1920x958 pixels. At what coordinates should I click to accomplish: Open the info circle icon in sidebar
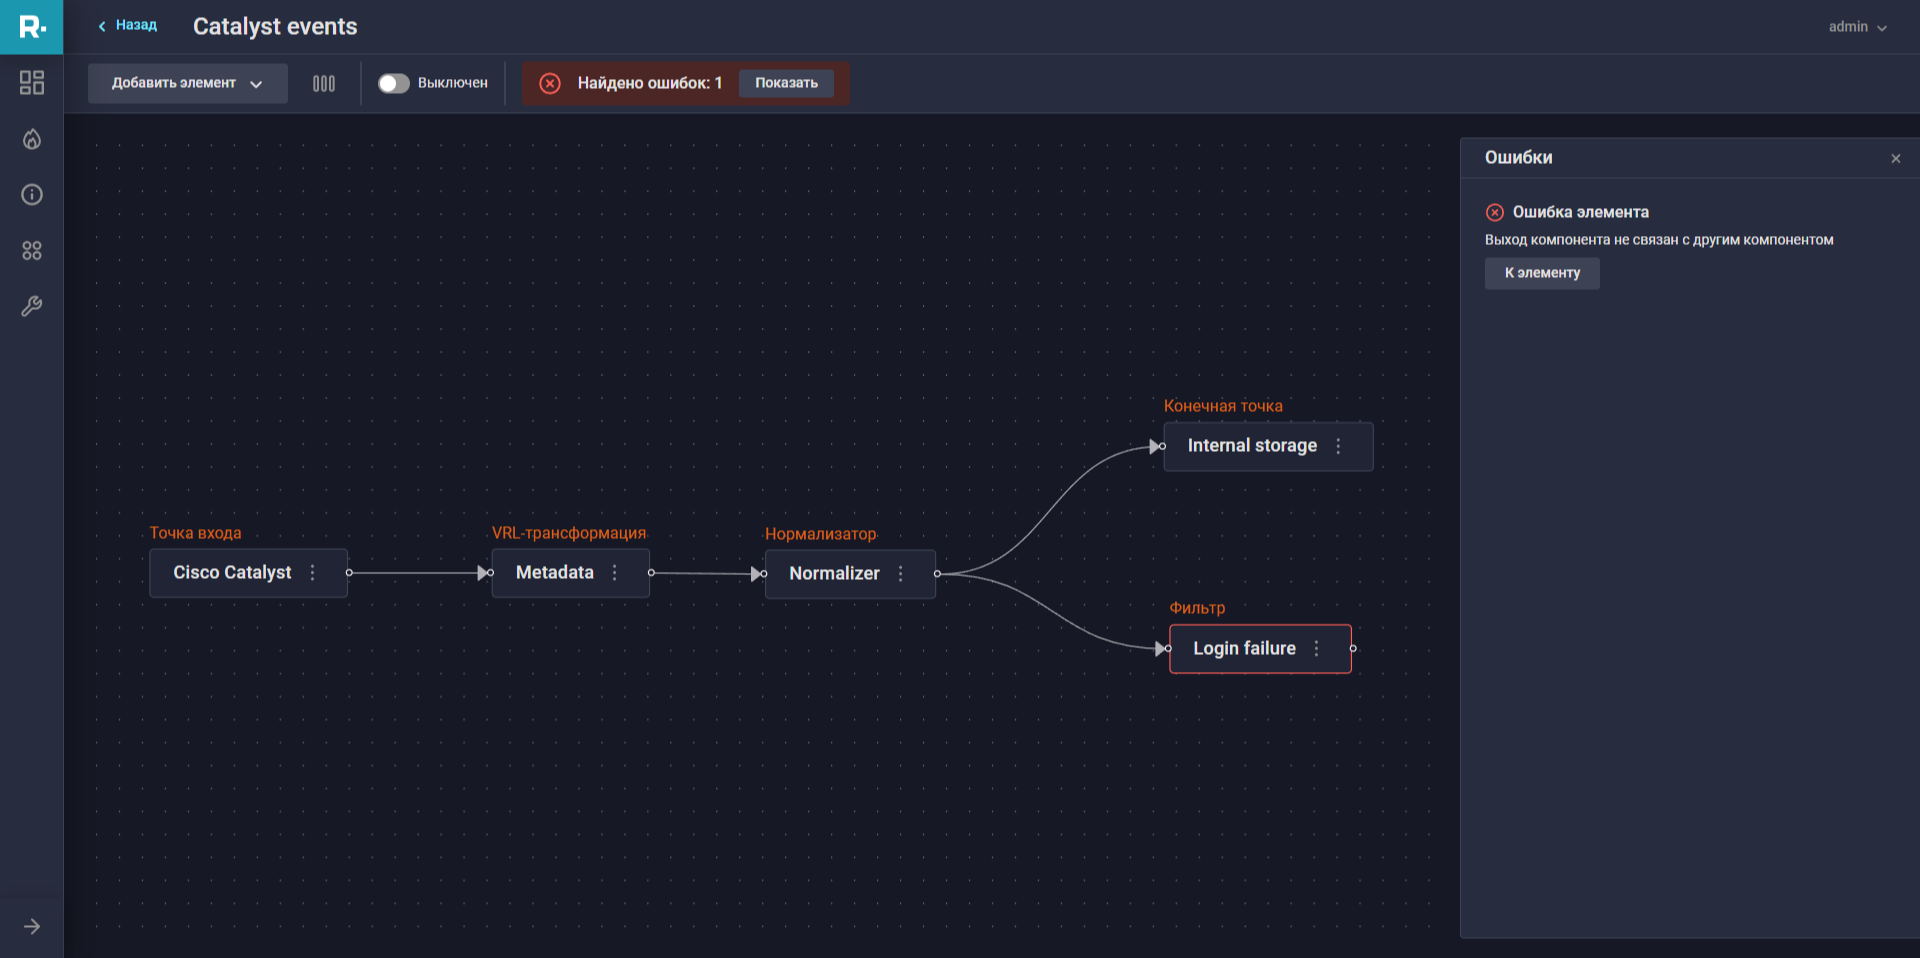coord(32,195)
